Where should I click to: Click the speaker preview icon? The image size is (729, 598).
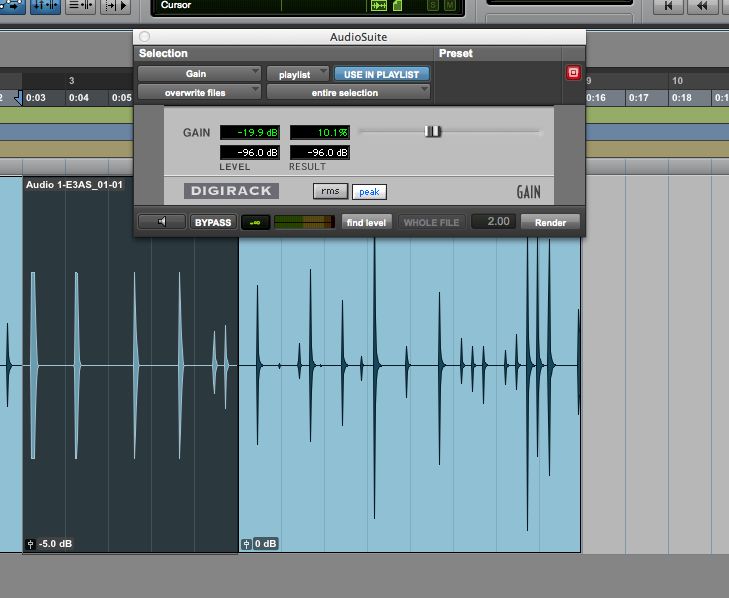coord(162,222)
